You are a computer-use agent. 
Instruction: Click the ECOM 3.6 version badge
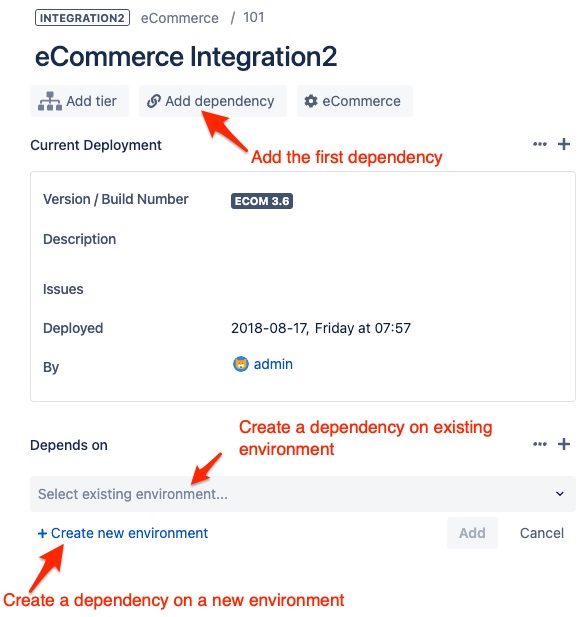(x=262, y=201)
